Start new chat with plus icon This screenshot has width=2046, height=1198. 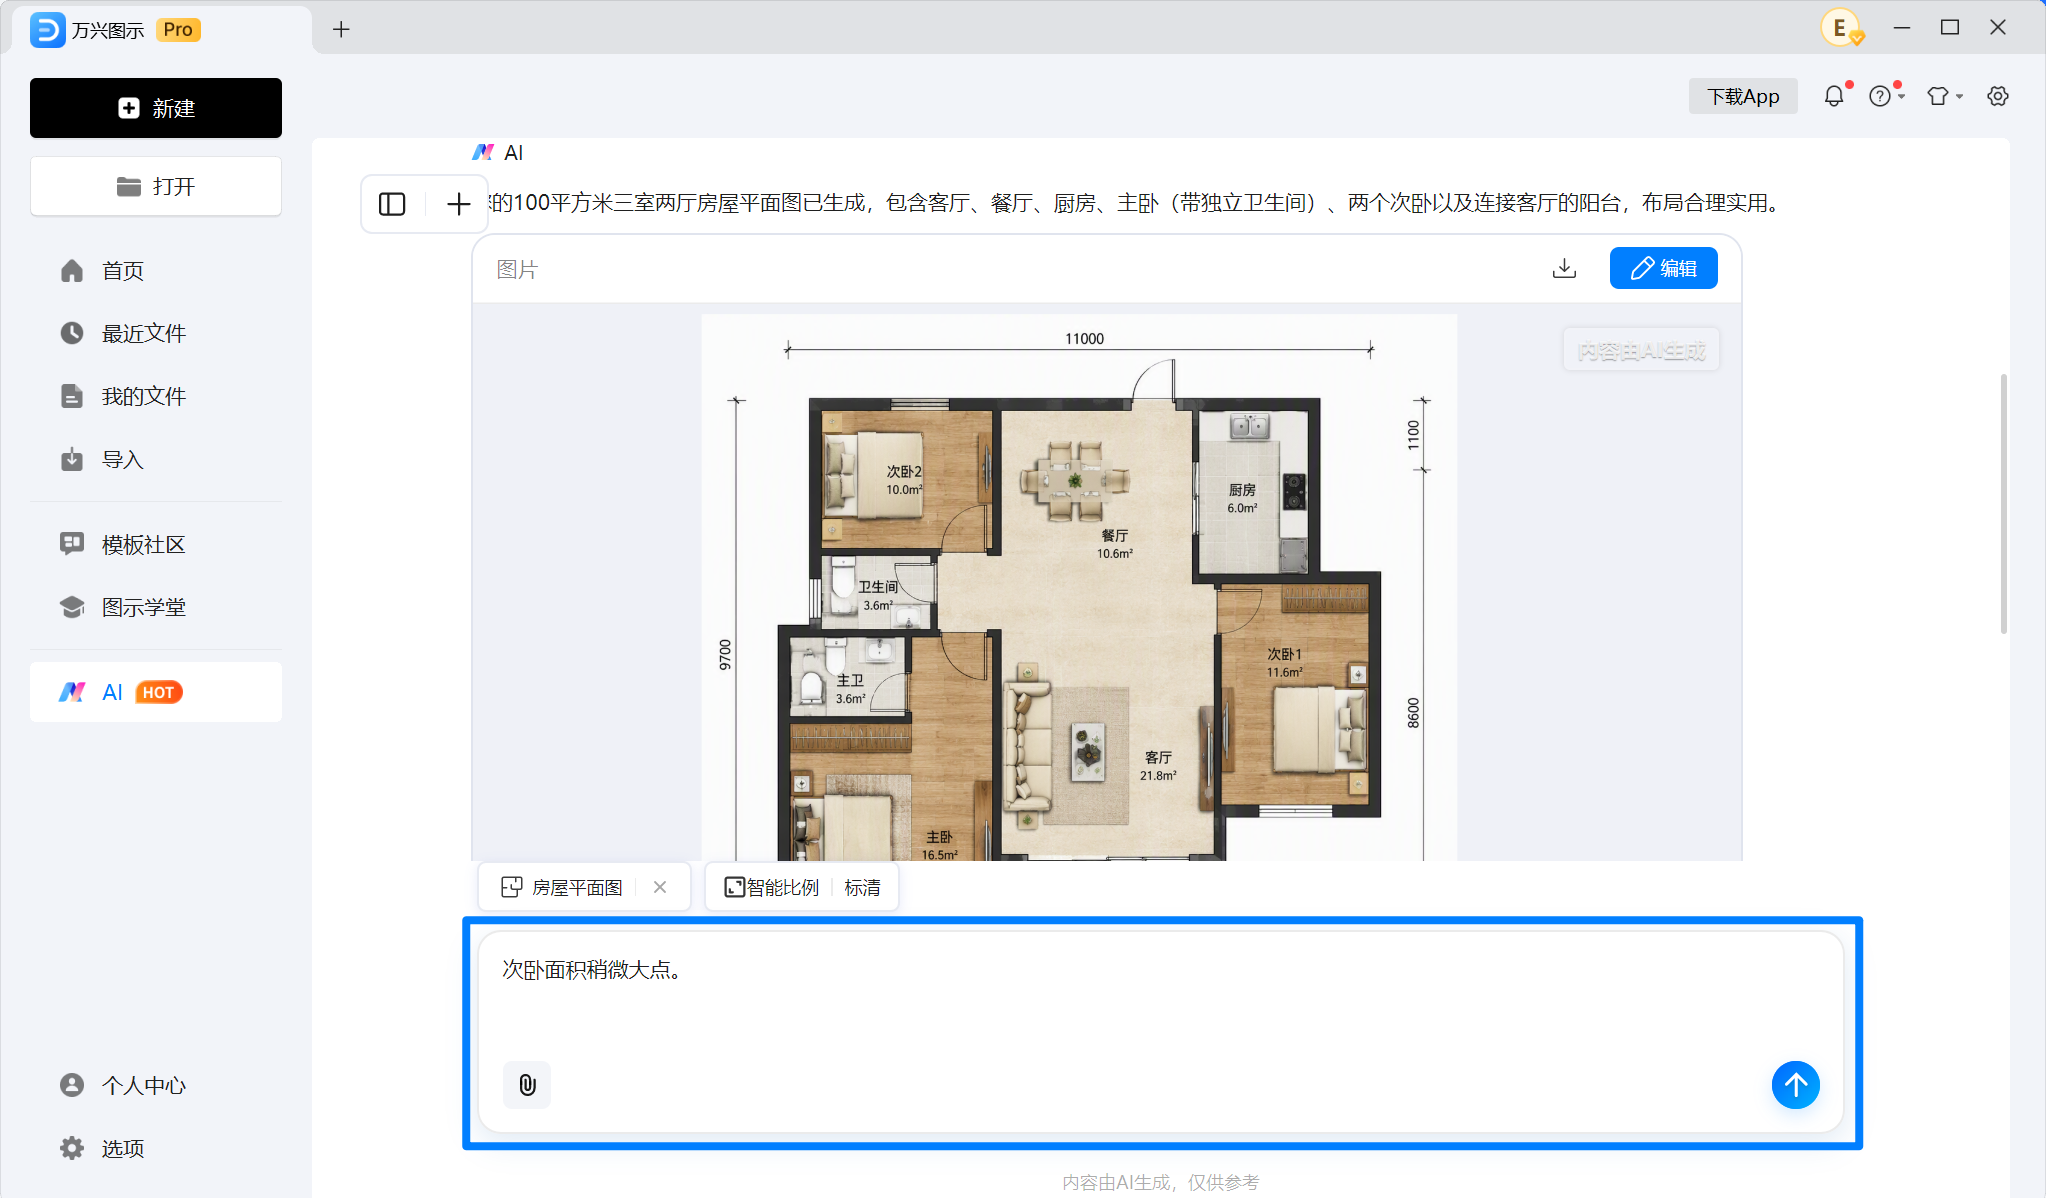point(458,204)
